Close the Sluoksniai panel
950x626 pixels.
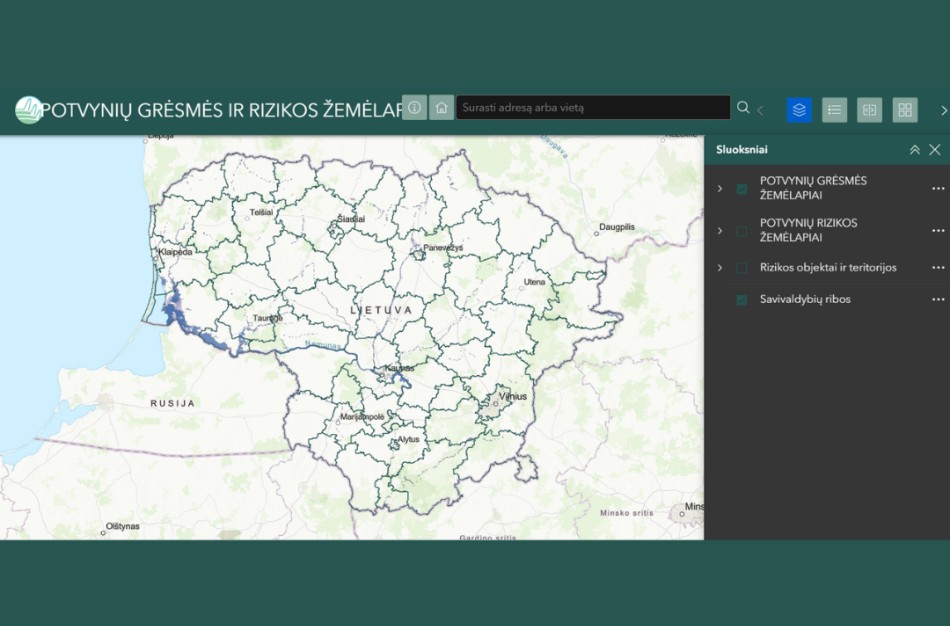tap(935, 148)
